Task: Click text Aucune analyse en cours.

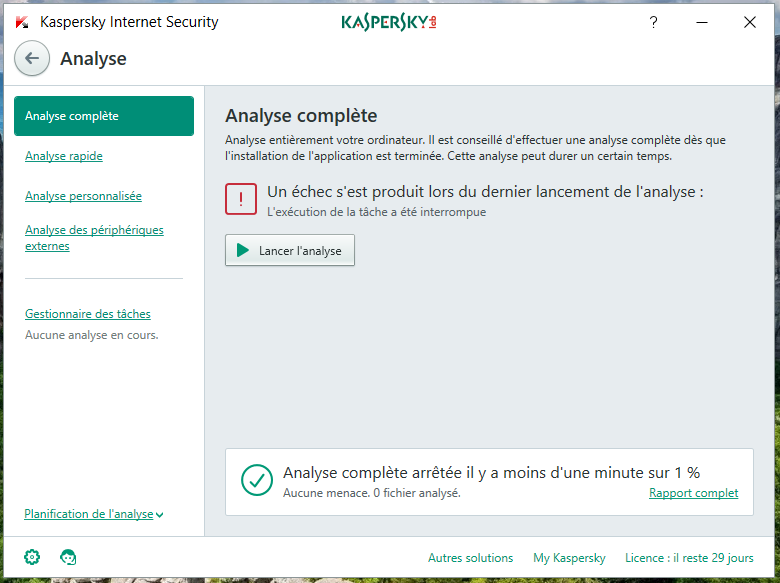Action: click(x=92, y=335)
